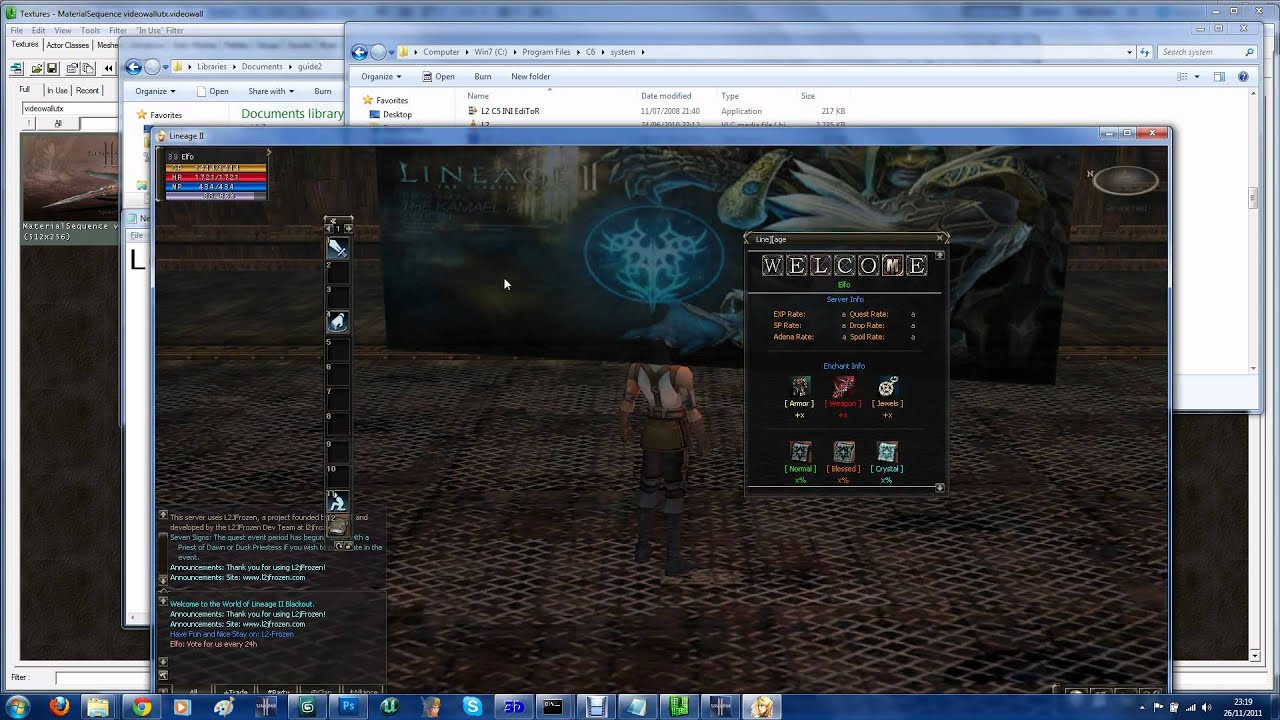
Task: Click the 'system' breadcrumb in address bar
Action: (x=622, y=52)
